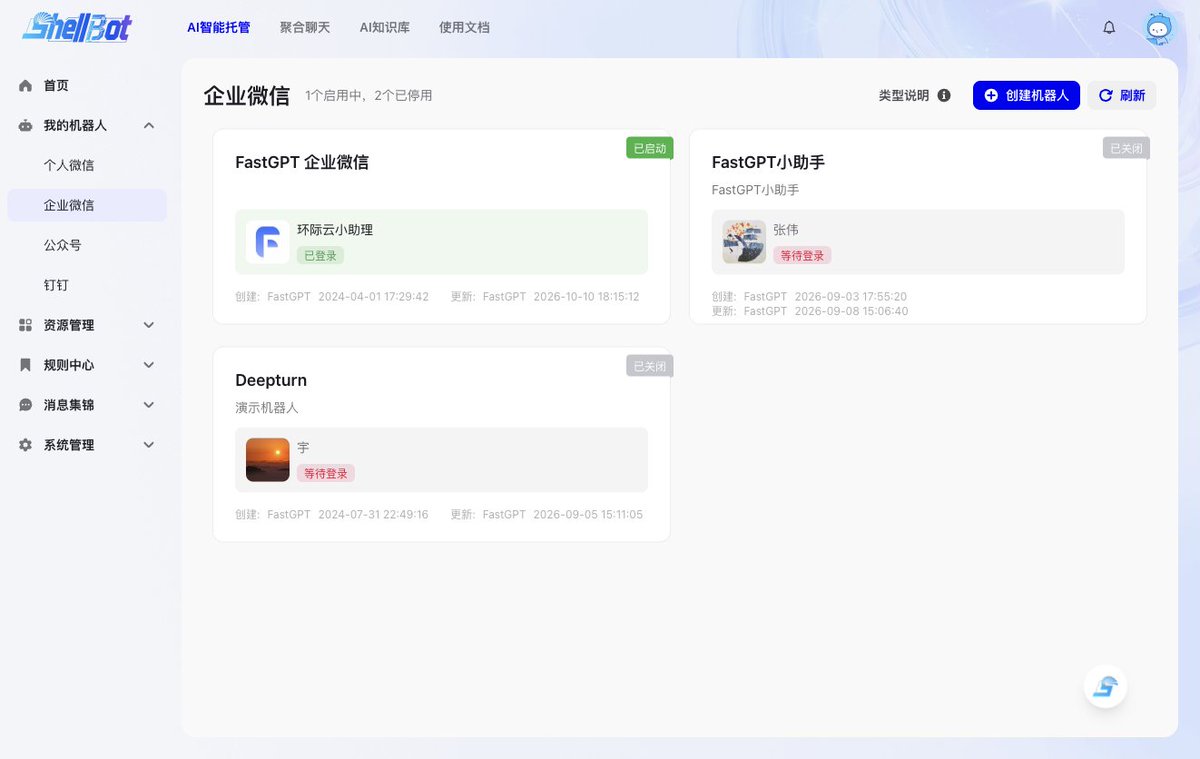This screenshot has height=759, width=1200.
Task: Open the notification bell
Action: (1109, 28)
